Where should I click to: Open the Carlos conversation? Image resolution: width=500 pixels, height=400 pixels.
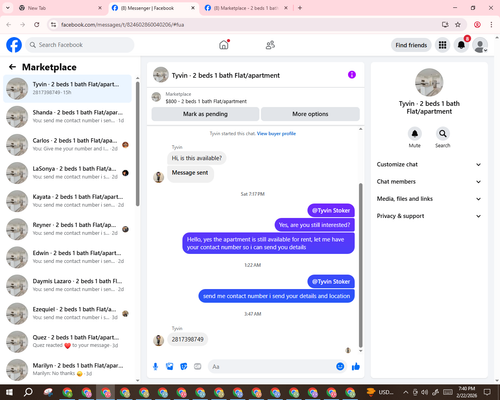pyautogui.click(x=67, y=145)
